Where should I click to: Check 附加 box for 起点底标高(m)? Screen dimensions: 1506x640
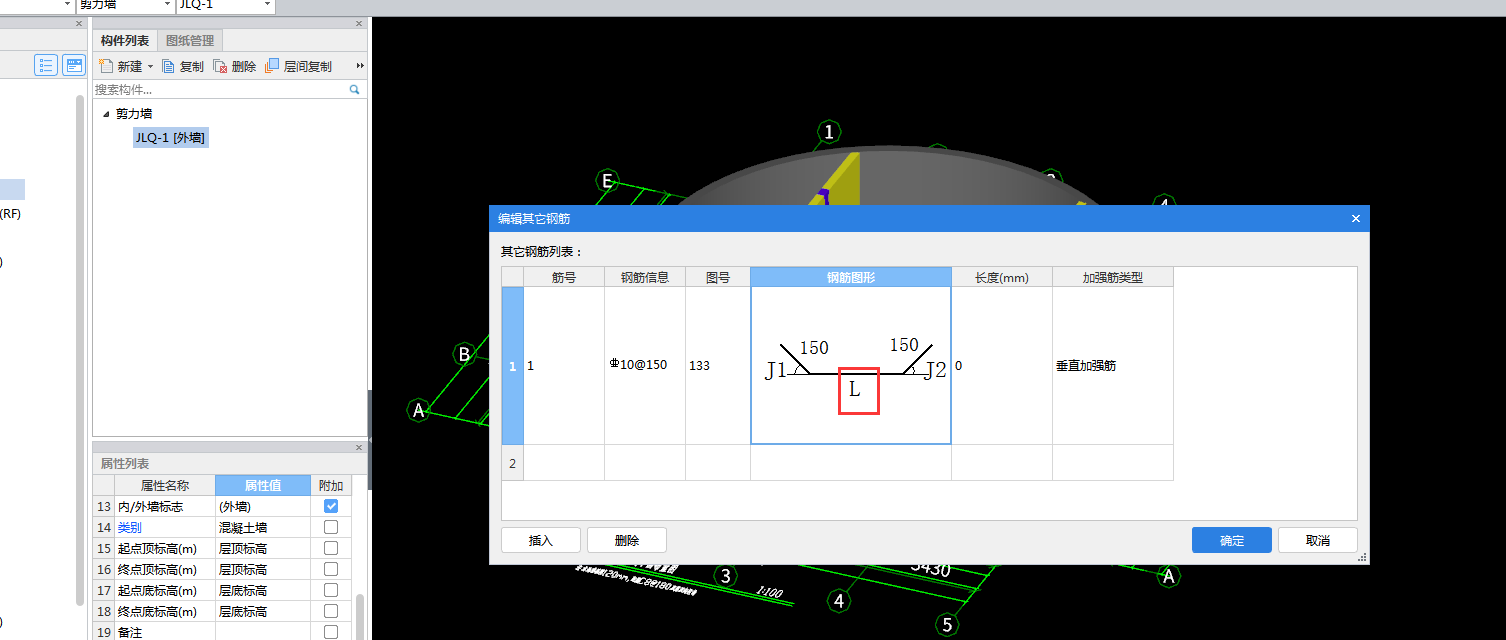pyautogui.click(x=331, y=590)
